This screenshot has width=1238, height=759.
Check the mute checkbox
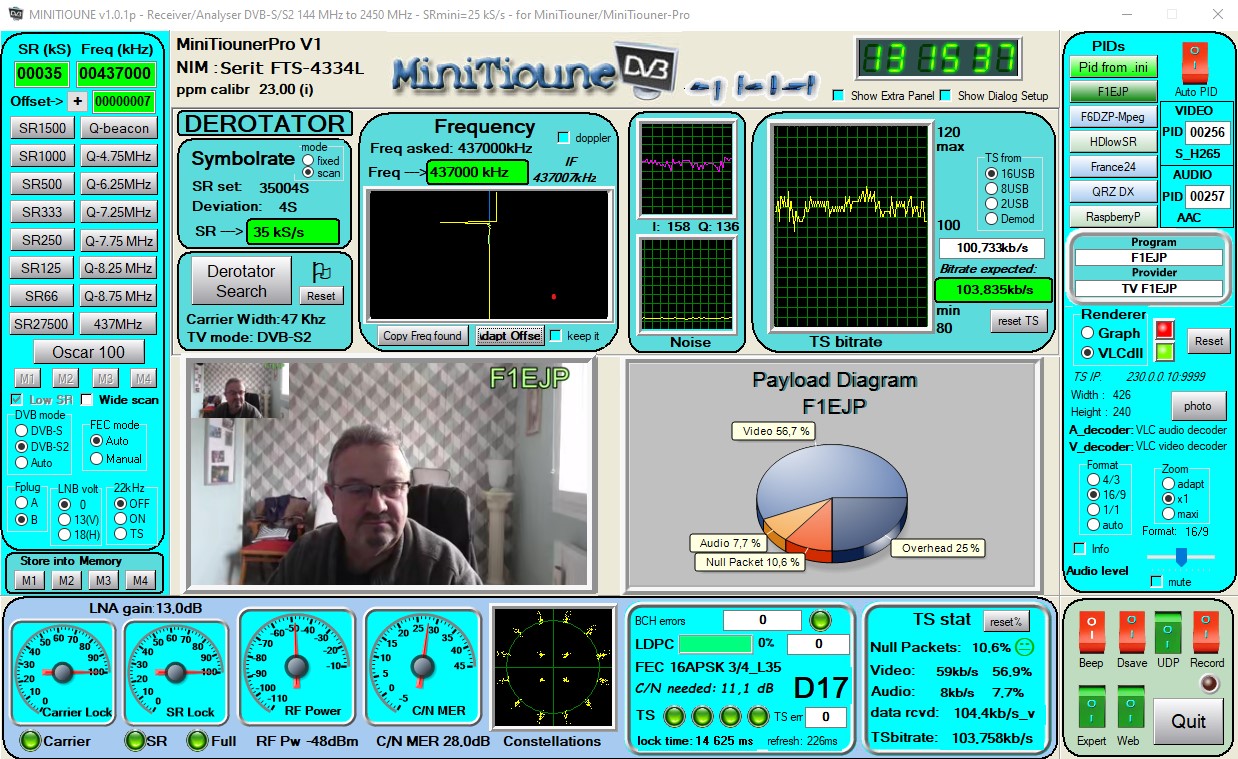coord(1157,581)
